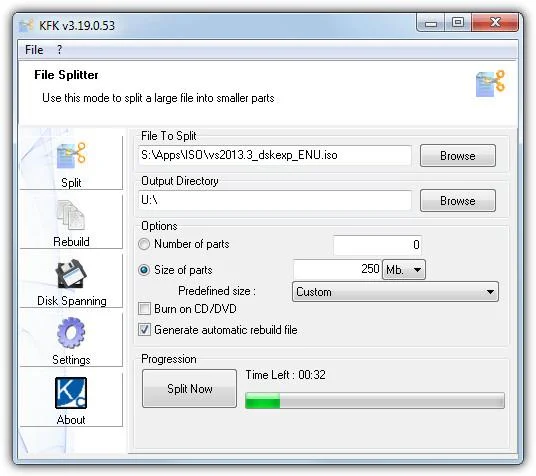The image size is (536, 476).
Task: Click the File Splitter header scissors icon
Action: [491, 83]
